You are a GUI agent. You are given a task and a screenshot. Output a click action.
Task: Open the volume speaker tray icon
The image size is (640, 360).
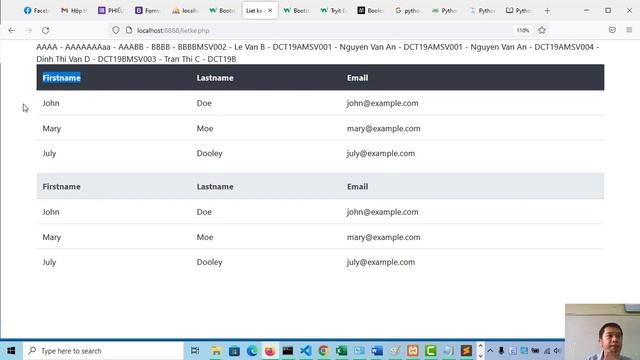pyautogui.click(x=557, y=351)
